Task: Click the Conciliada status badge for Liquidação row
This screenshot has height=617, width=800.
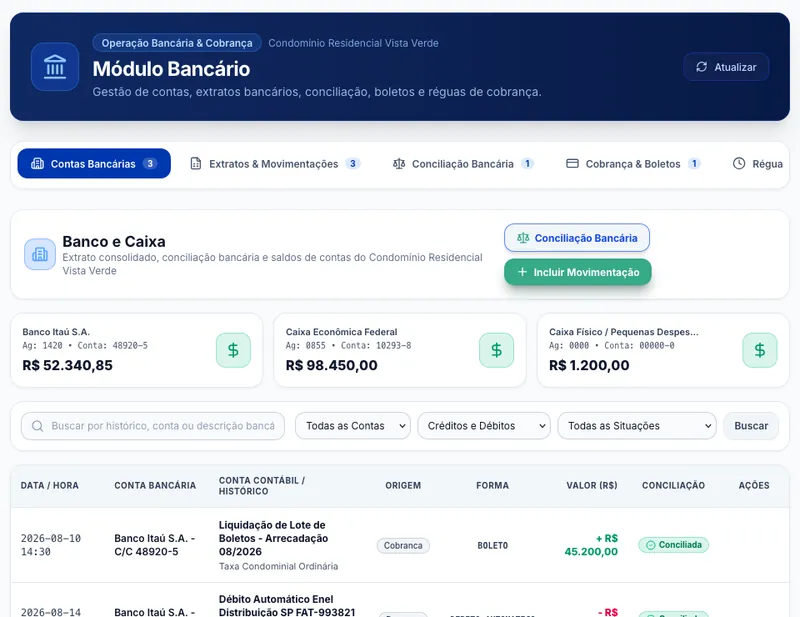Action: click(673, 545)
